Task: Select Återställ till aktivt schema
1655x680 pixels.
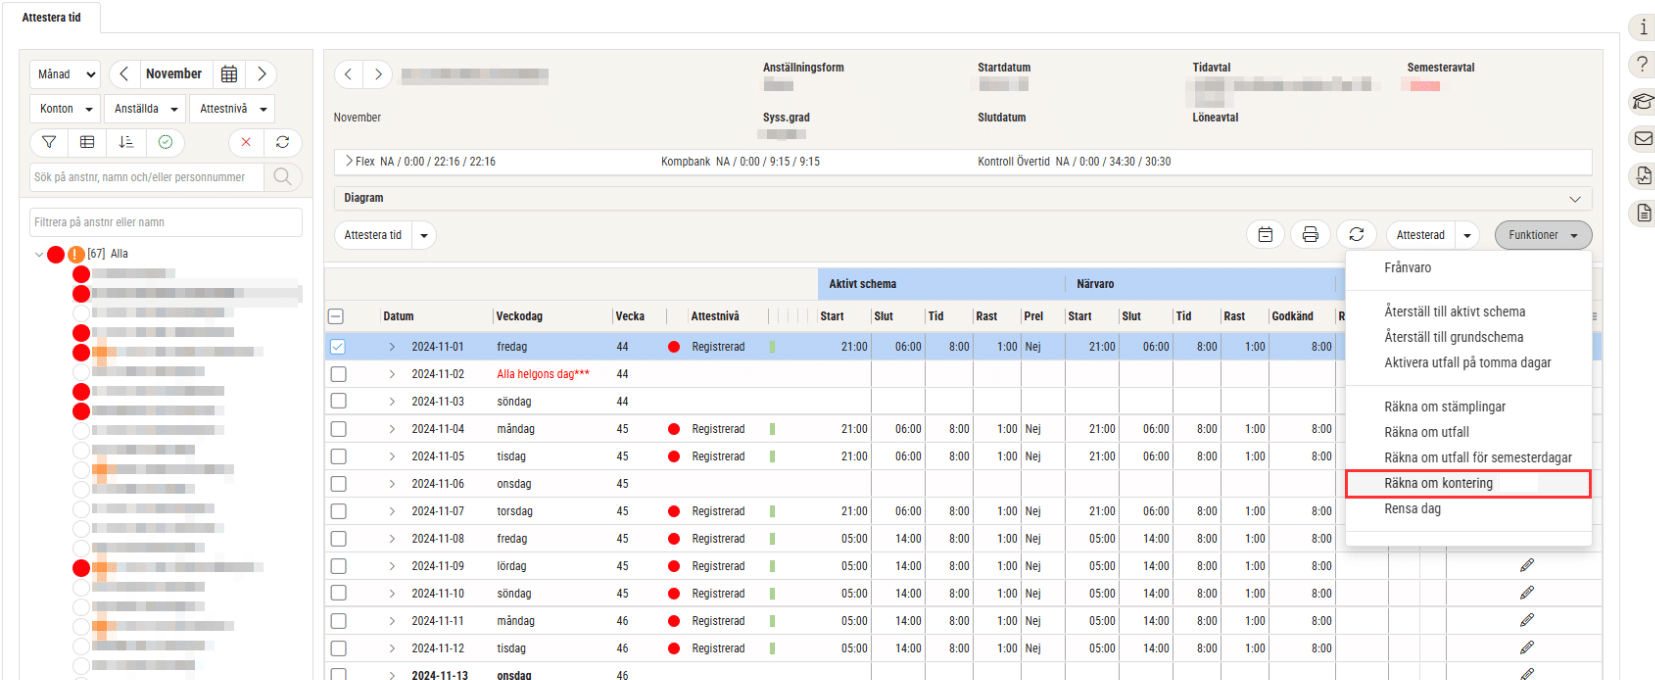Action: point(1455,312)
